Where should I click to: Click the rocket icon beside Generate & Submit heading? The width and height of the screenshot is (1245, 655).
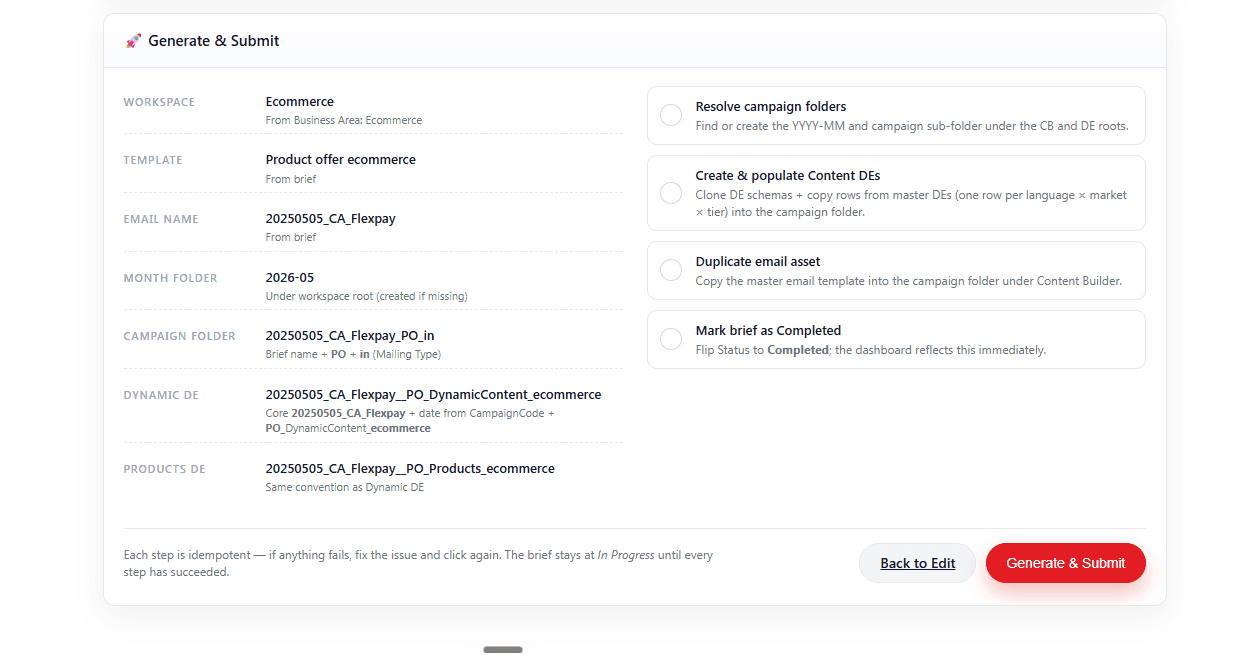[133, 41]
